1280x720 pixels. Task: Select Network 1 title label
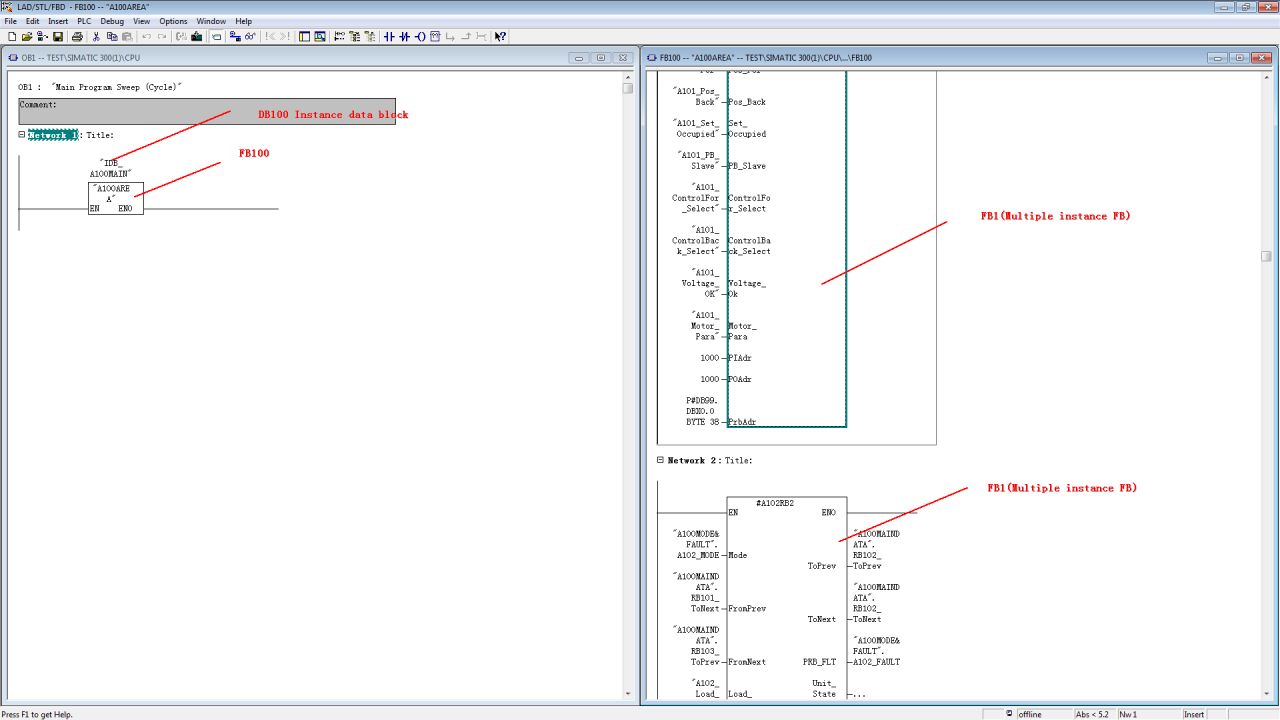(x=53, y=134)
